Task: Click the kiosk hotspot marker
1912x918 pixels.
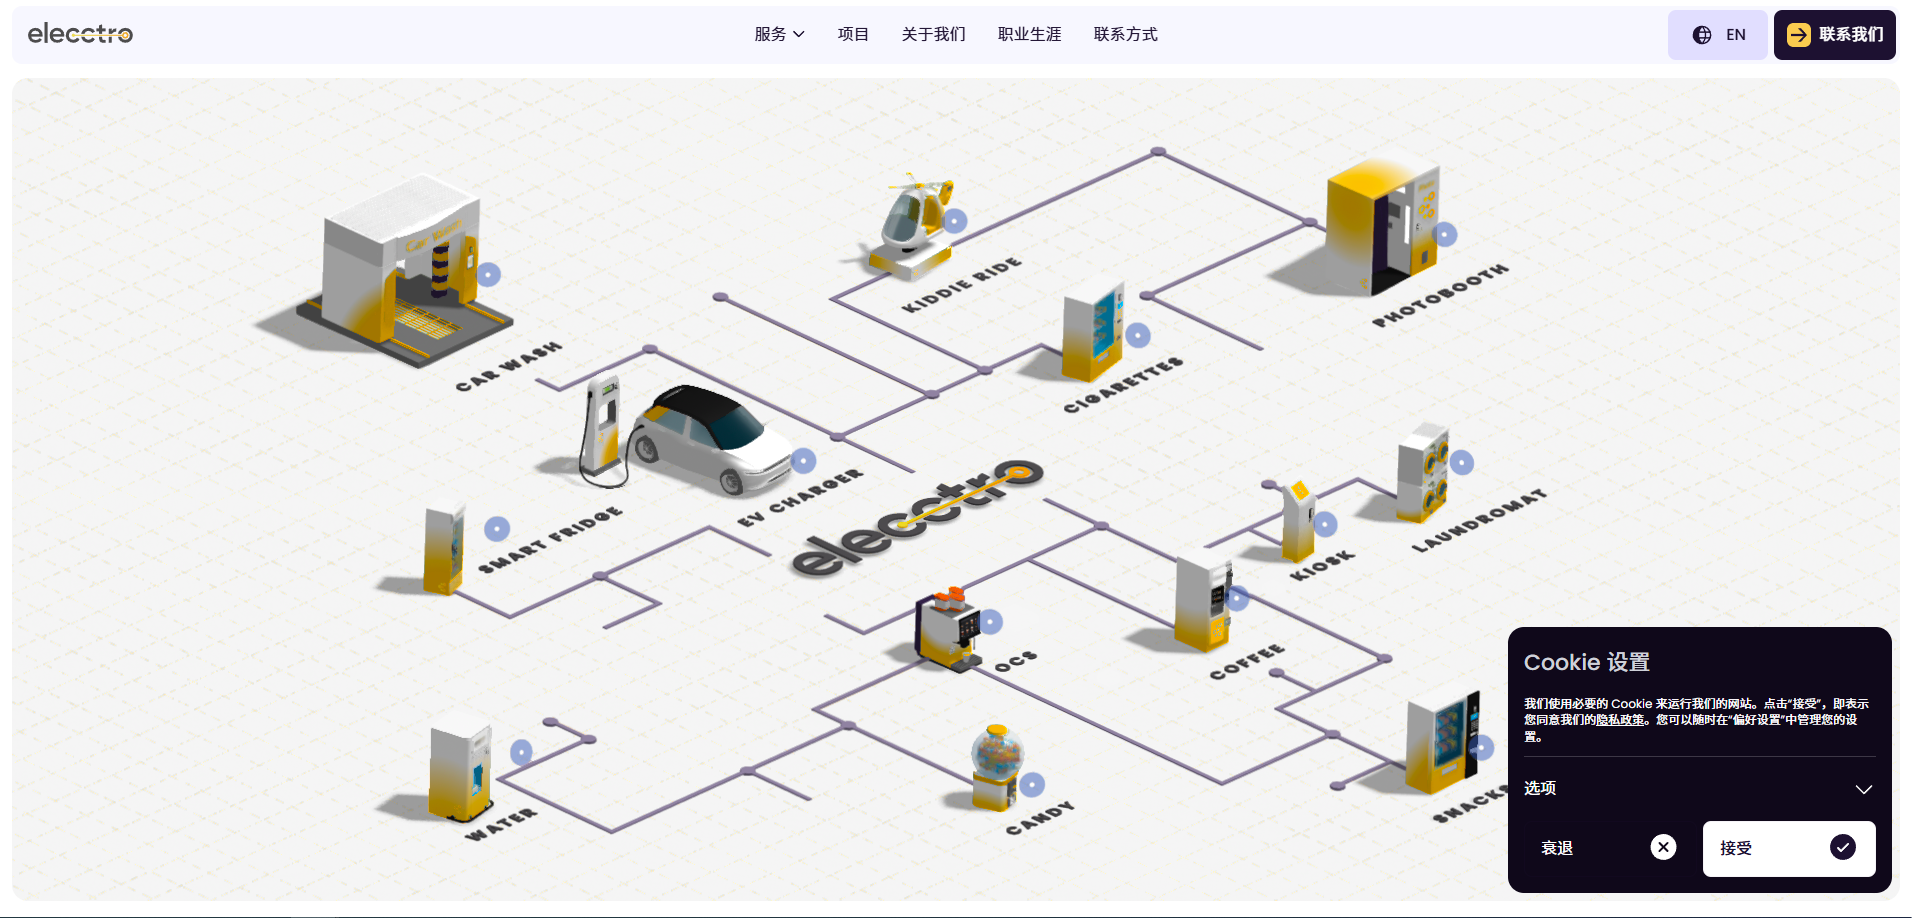Action: point(1325,524)
